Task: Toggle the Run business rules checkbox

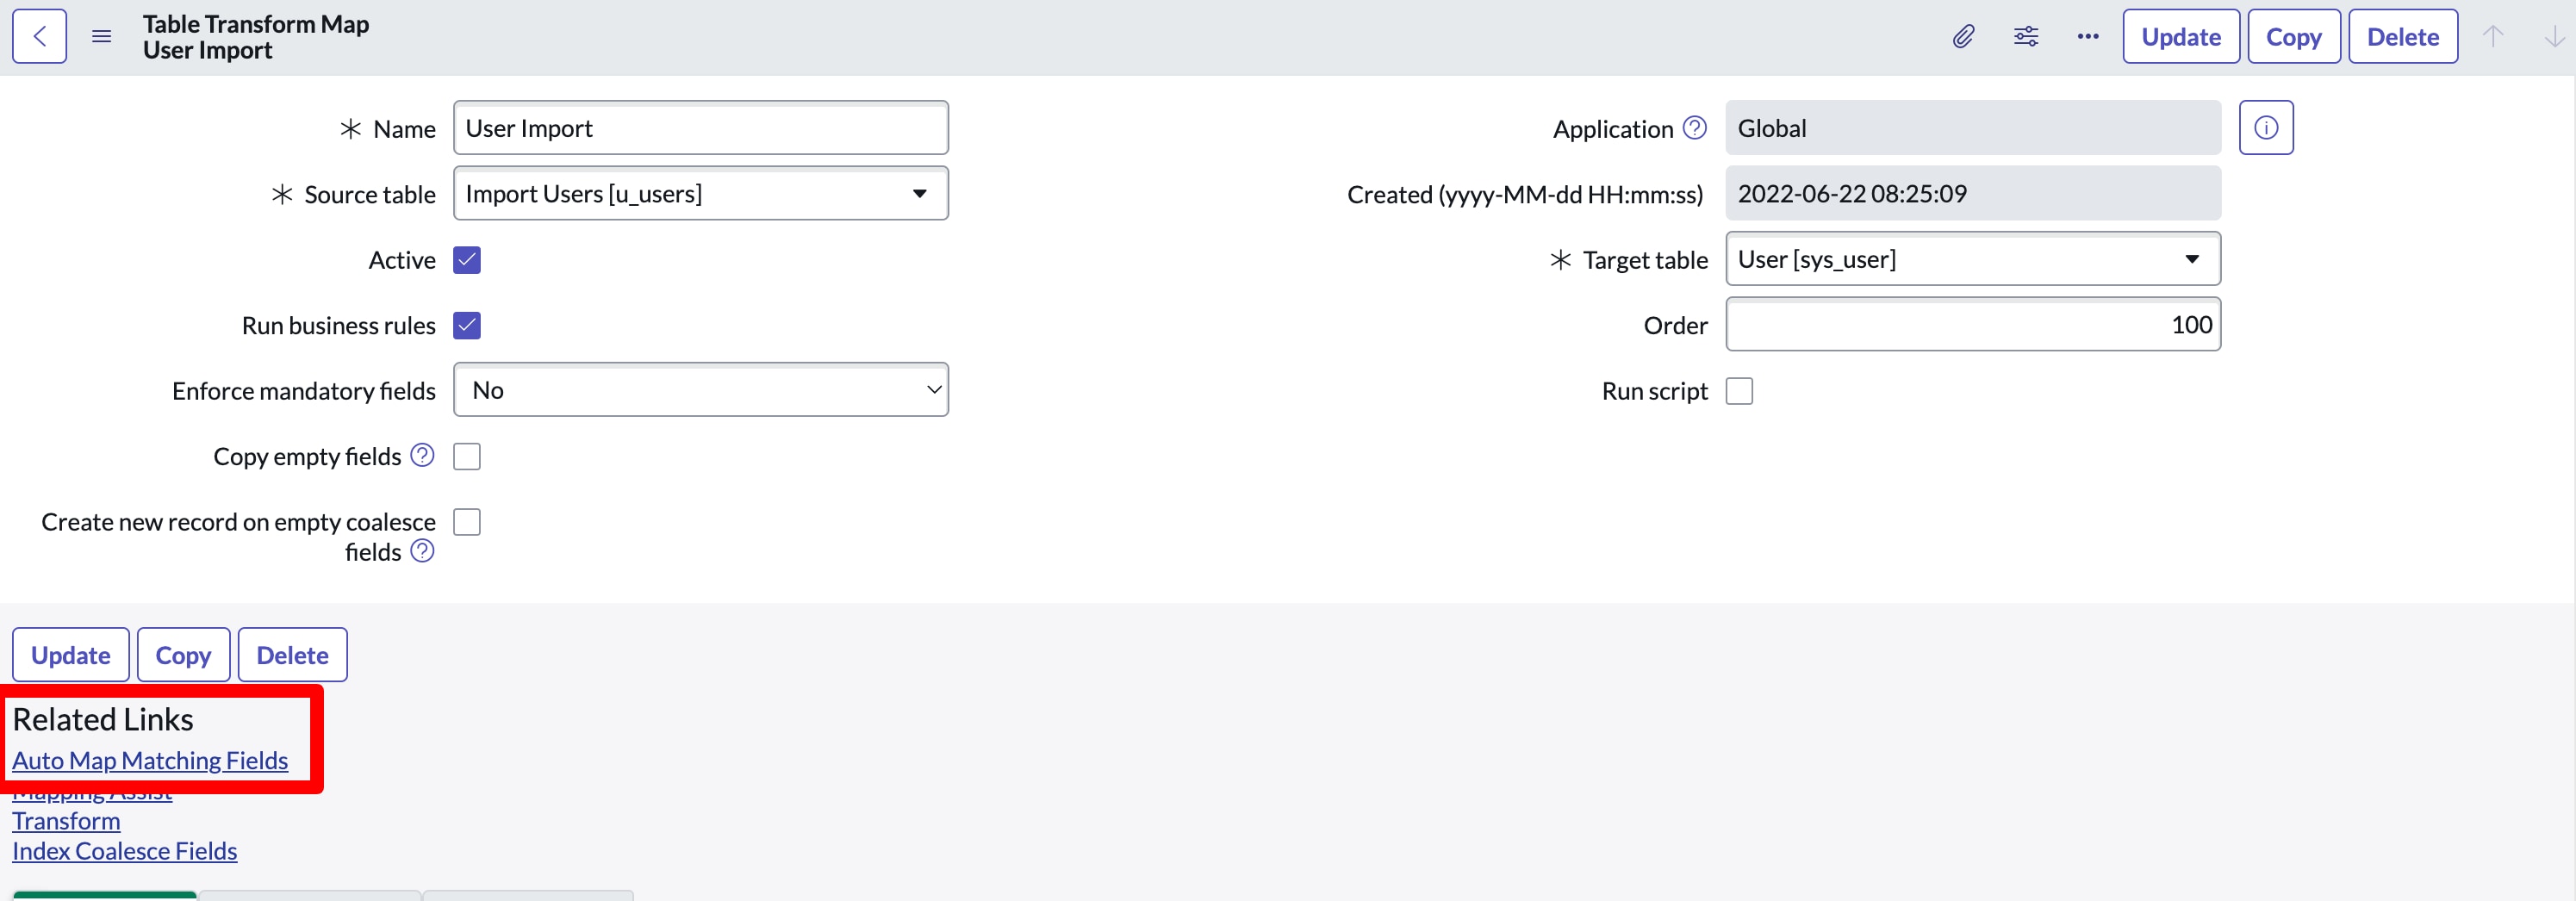Action: pyautogui.click(x=467, y=326)
